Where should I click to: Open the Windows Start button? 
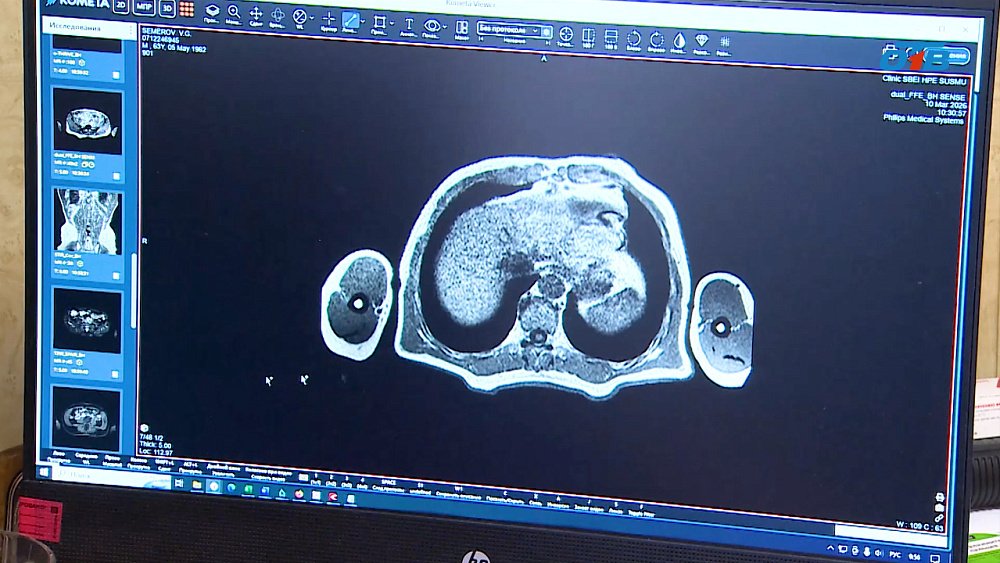click(x=44, y=471)
